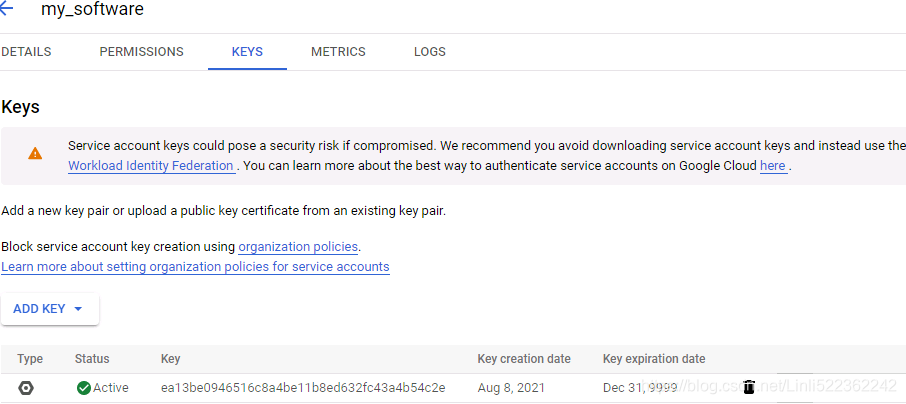Open Learn more about setting organization policies
This screenshot has width=906, height=404.
tap(195, 267)
